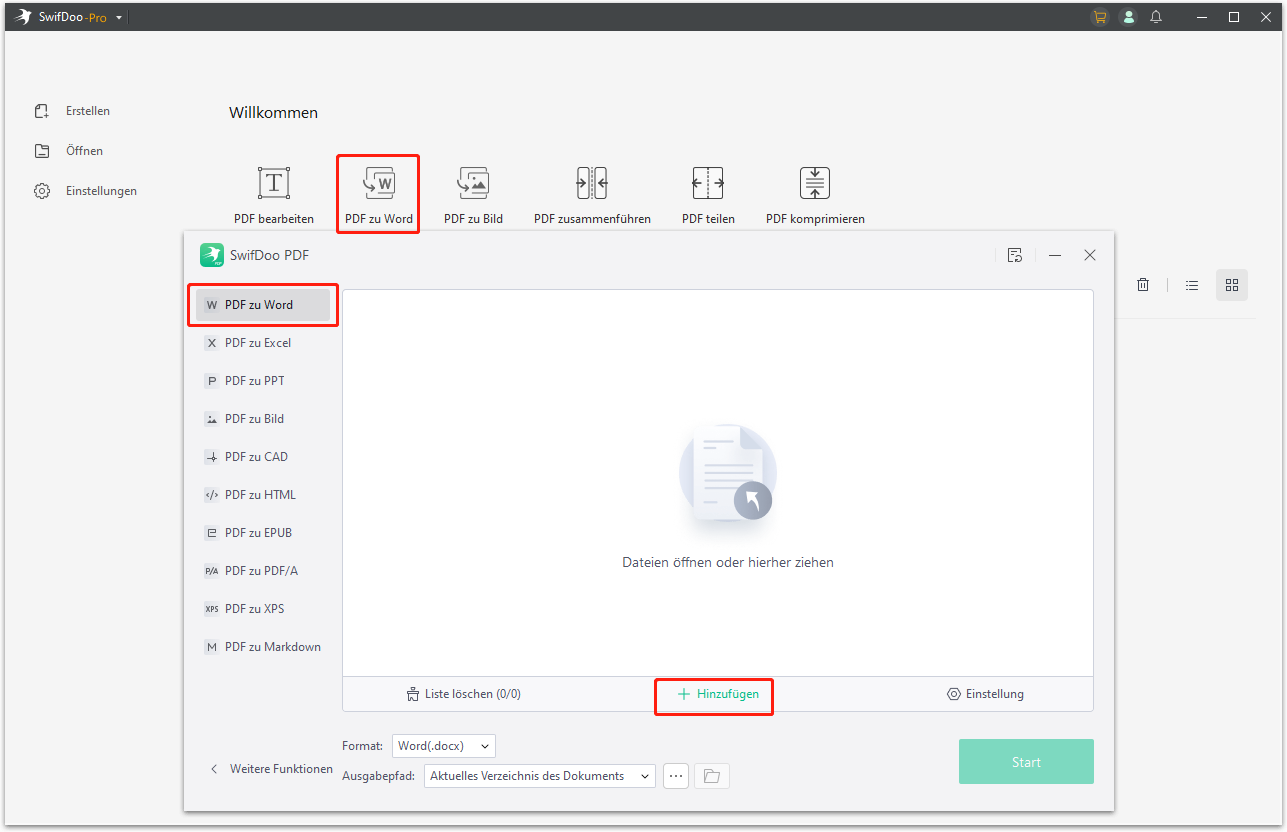
Task: Click the browse output path ellipsis button
Action: click(x=676, y=776)
